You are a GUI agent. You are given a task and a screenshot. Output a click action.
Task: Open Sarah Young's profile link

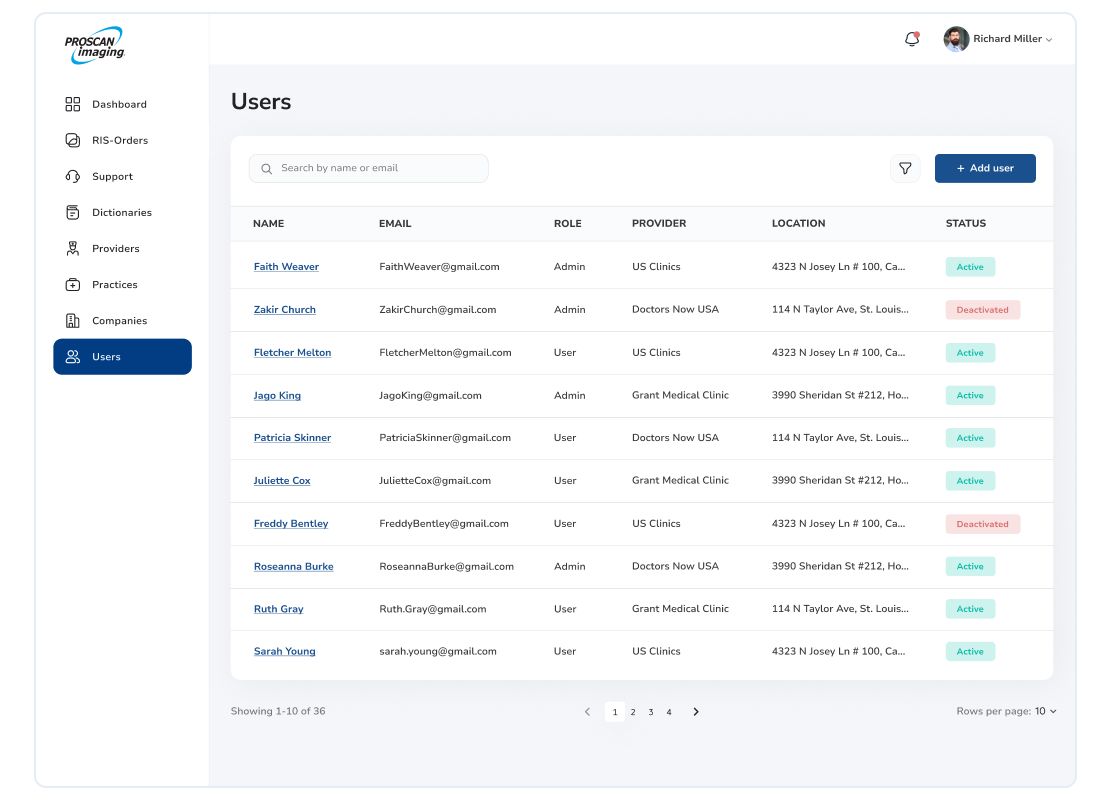284,651
